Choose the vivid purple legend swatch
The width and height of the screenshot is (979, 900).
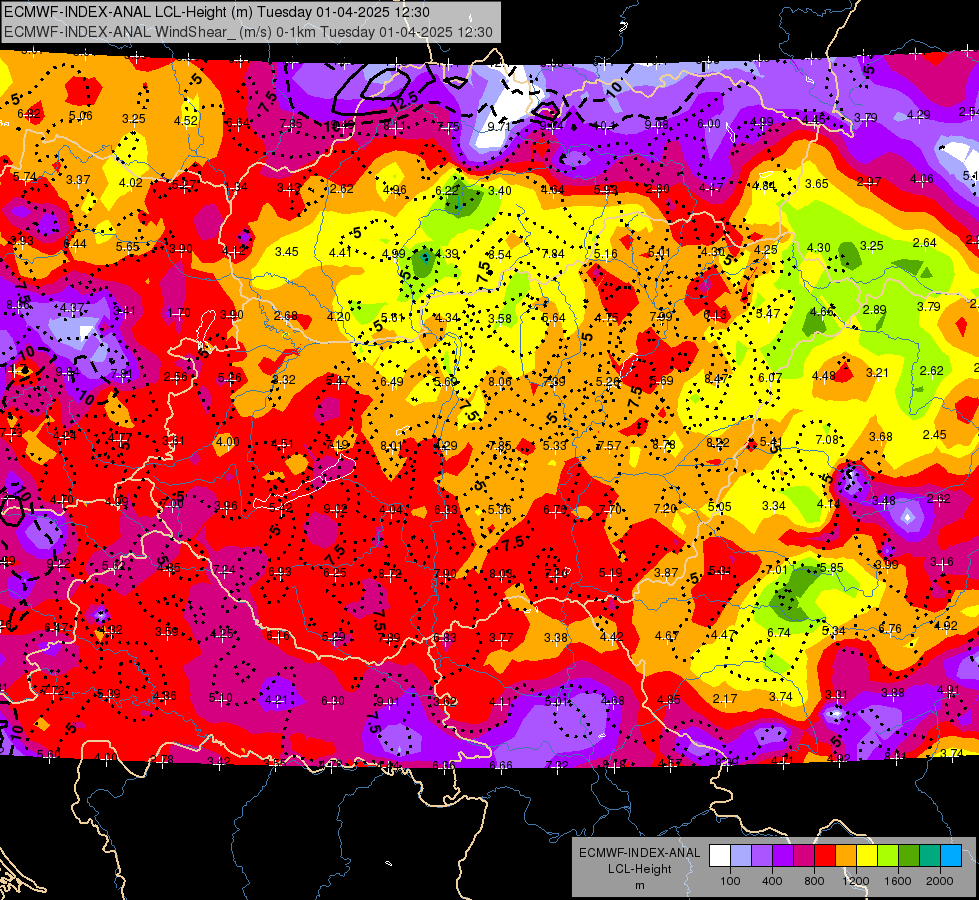(783, 856)
